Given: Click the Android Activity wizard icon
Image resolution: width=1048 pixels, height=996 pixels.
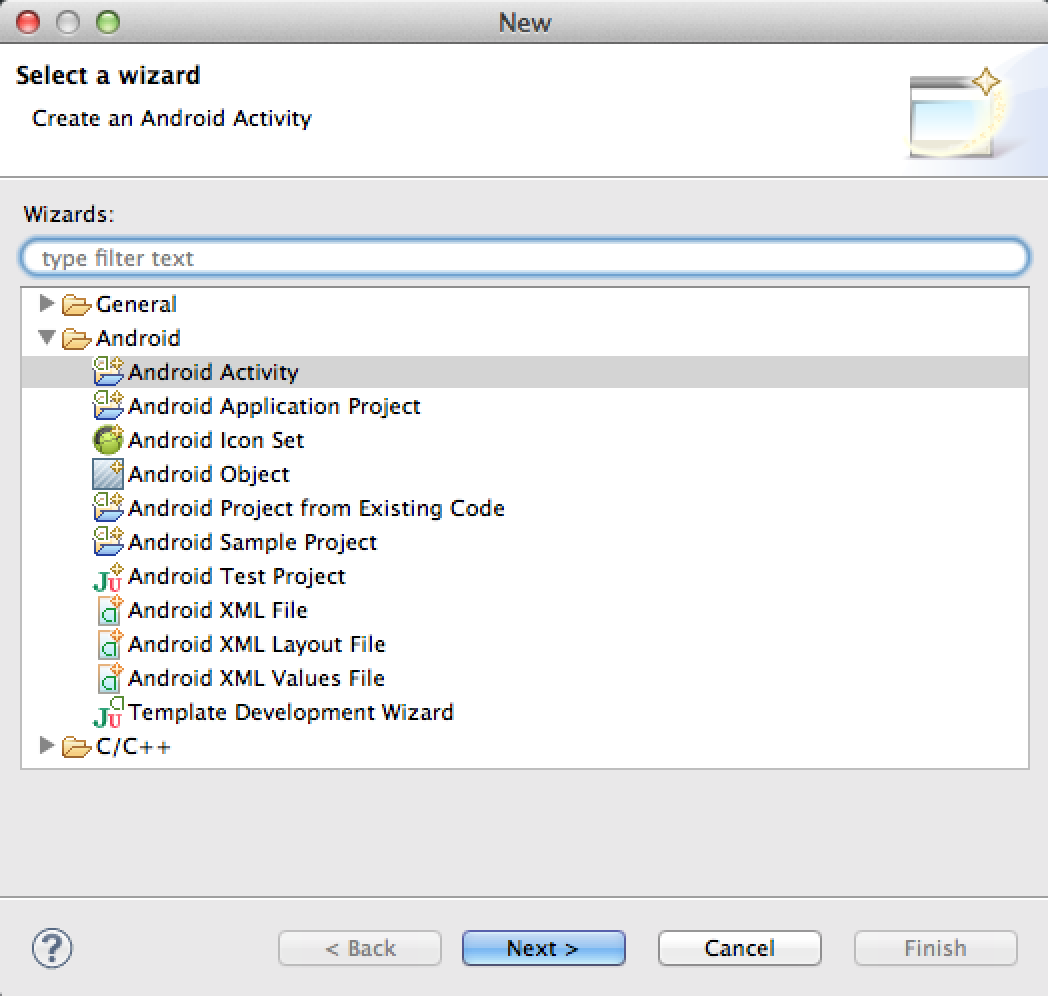Looking at the screenshot, I should coord(108,372).
